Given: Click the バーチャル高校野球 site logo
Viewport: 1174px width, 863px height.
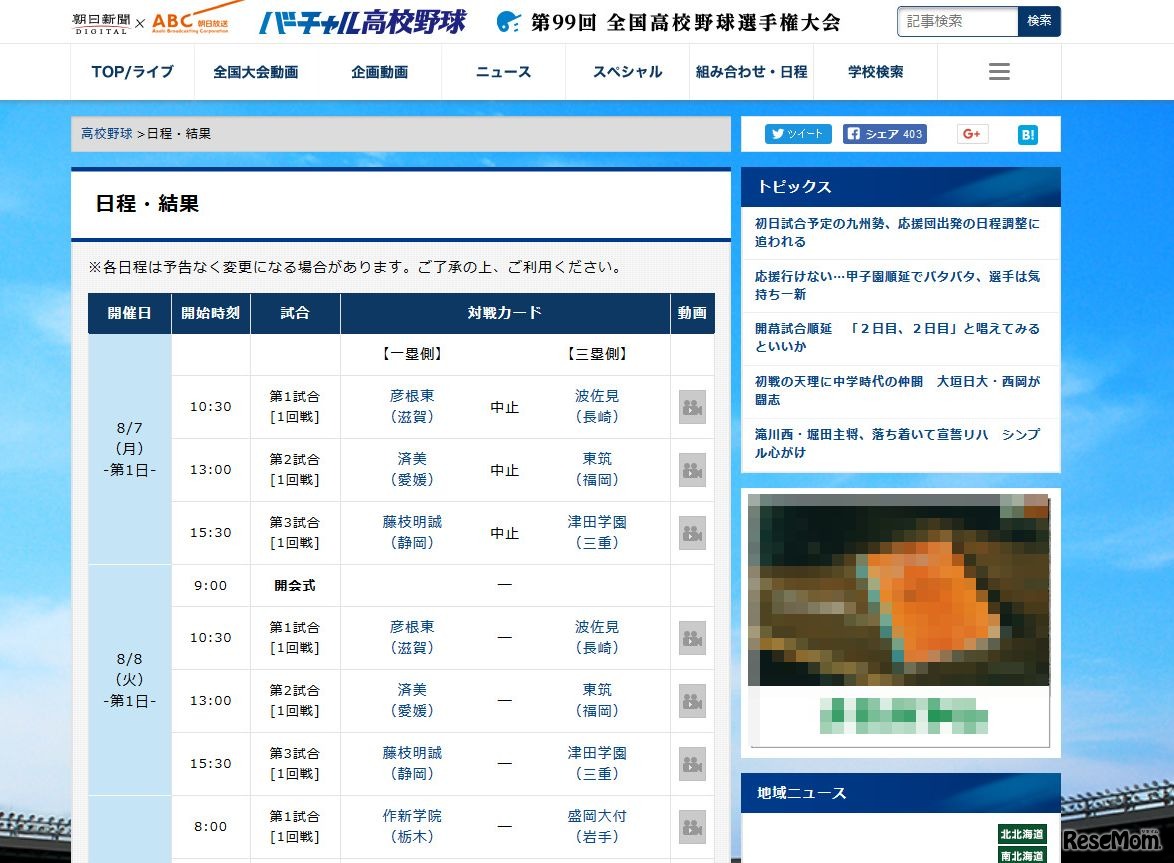Looking at the screenshot, I should point(362,22).
